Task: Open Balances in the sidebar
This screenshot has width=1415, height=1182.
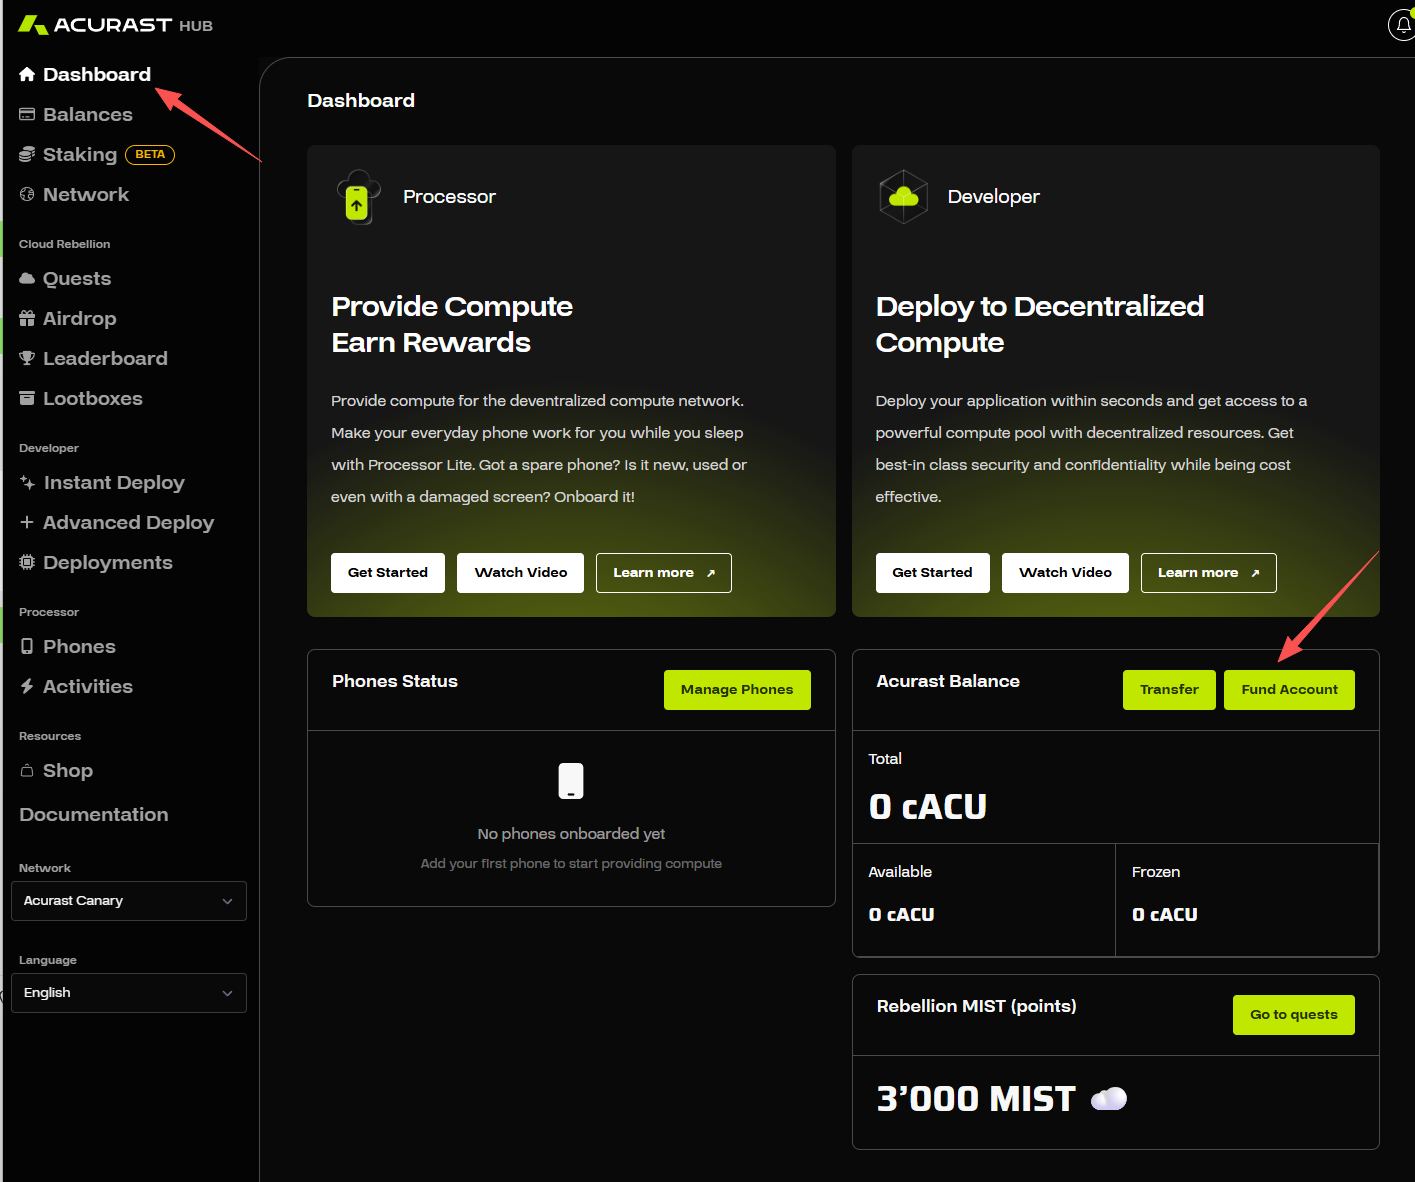Action: [87, 115]
